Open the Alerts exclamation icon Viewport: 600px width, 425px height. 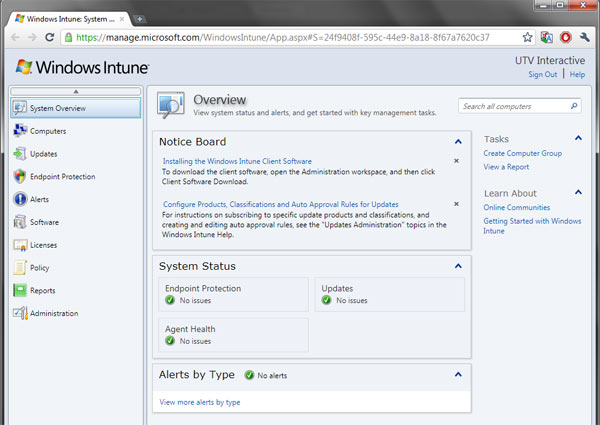coord(20,199)
